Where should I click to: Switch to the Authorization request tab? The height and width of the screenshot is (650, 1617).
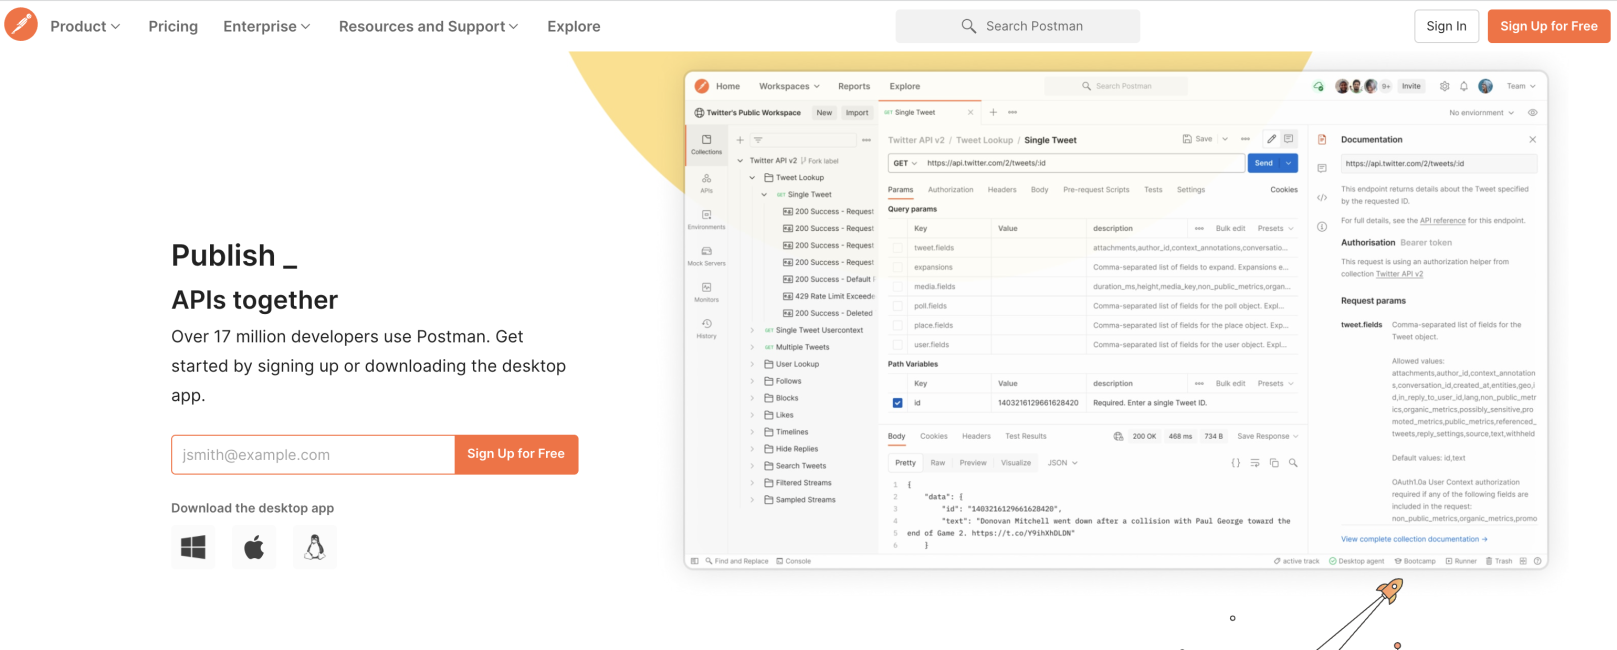[950, 189]
